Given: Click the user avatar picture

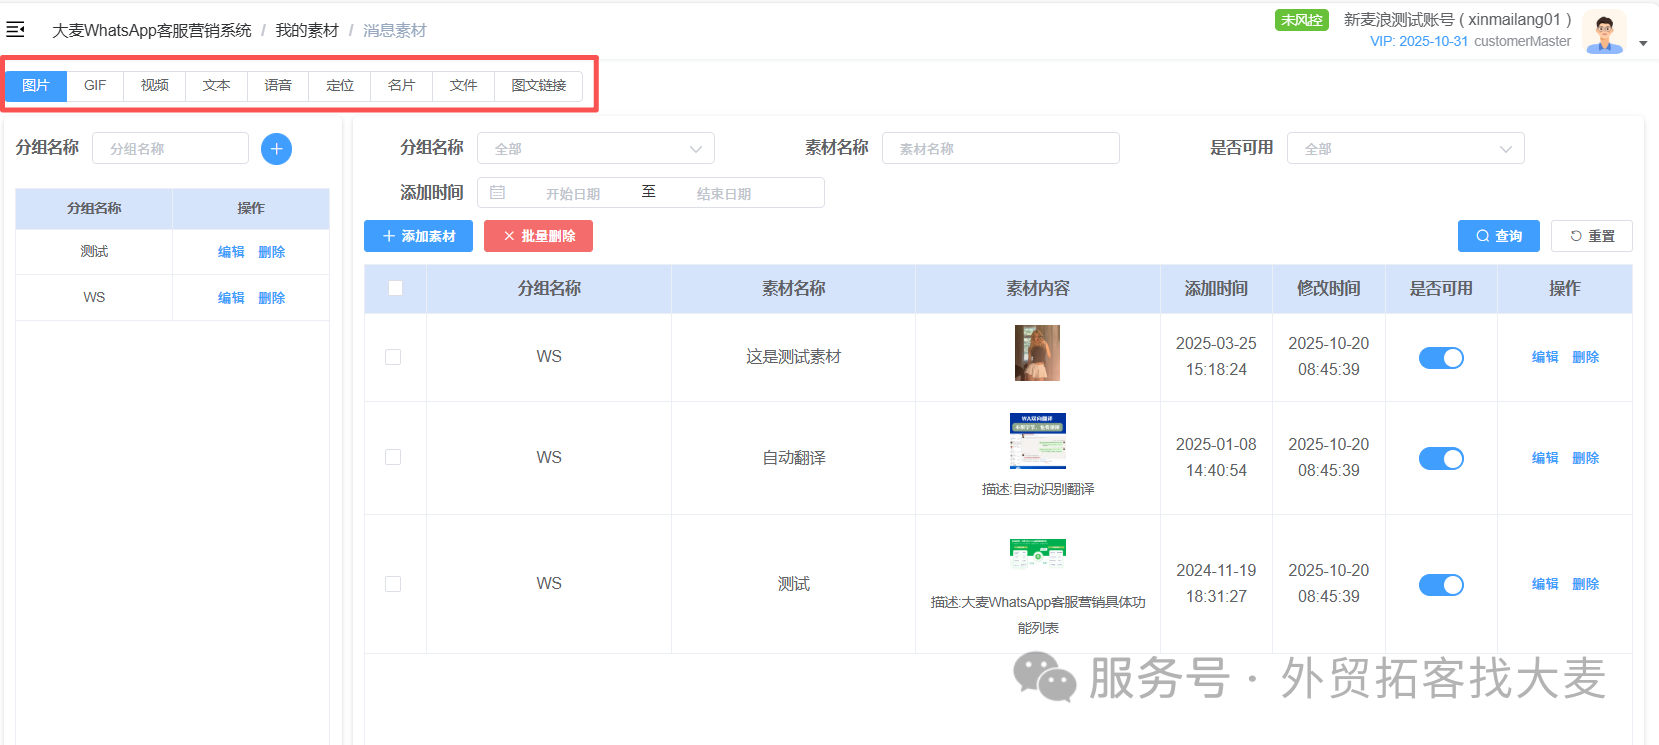Looking at the screenshot, I should coord(1604,33).
